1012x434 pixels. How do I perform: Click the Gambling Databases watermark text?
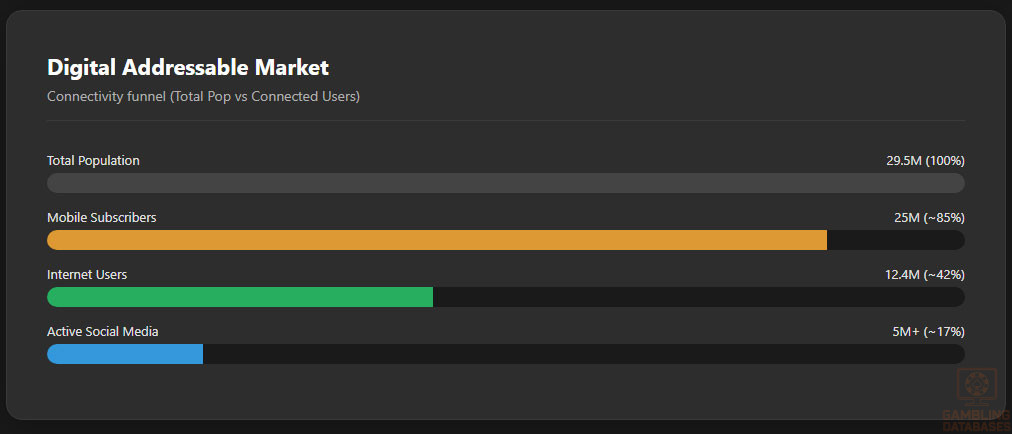pos(975,420)
